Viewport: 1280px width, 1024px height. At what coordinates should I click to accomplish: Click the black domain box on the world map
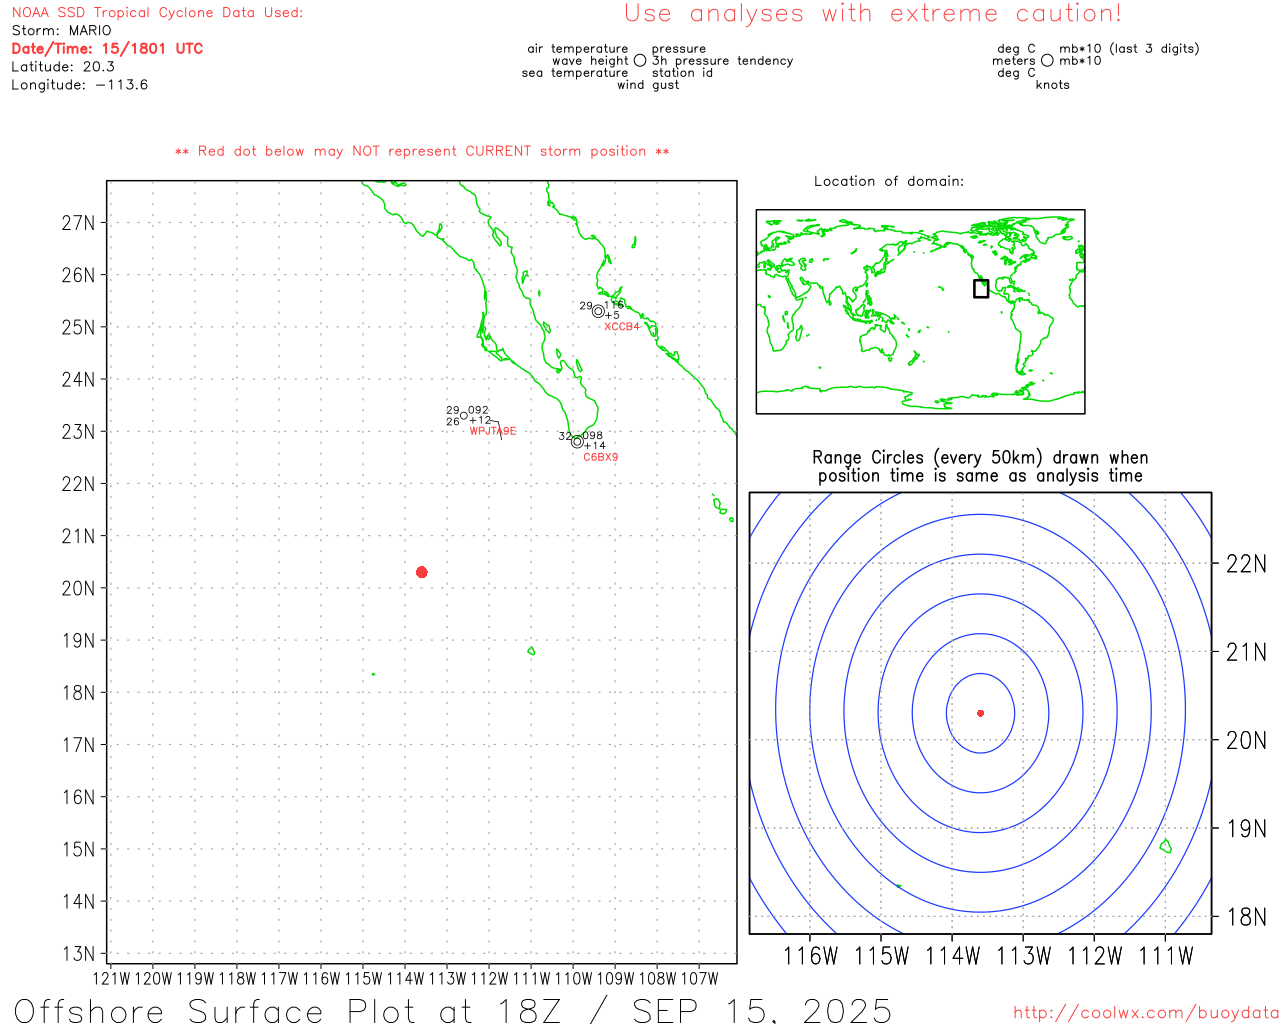[981, 288]
